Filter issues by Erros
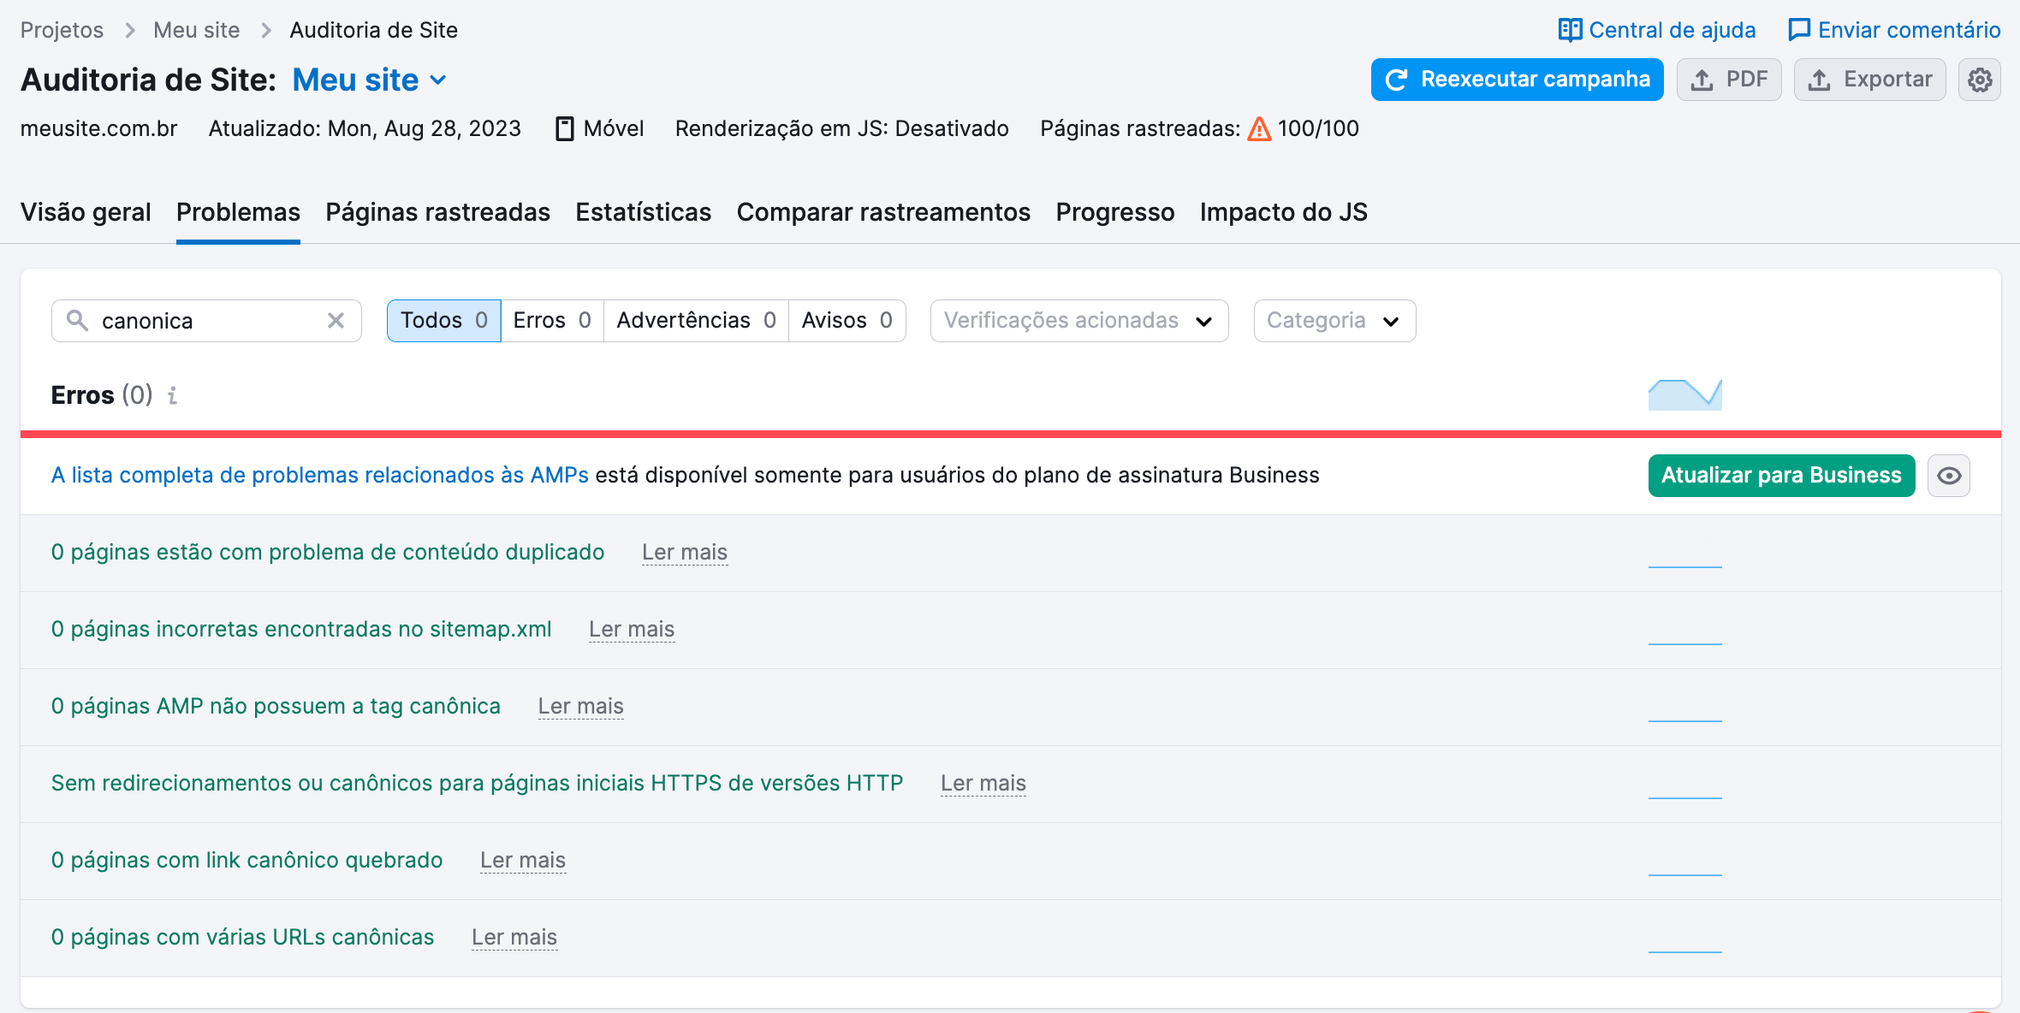This screenshot has height=1013, width=2020. tap(543, 320)
